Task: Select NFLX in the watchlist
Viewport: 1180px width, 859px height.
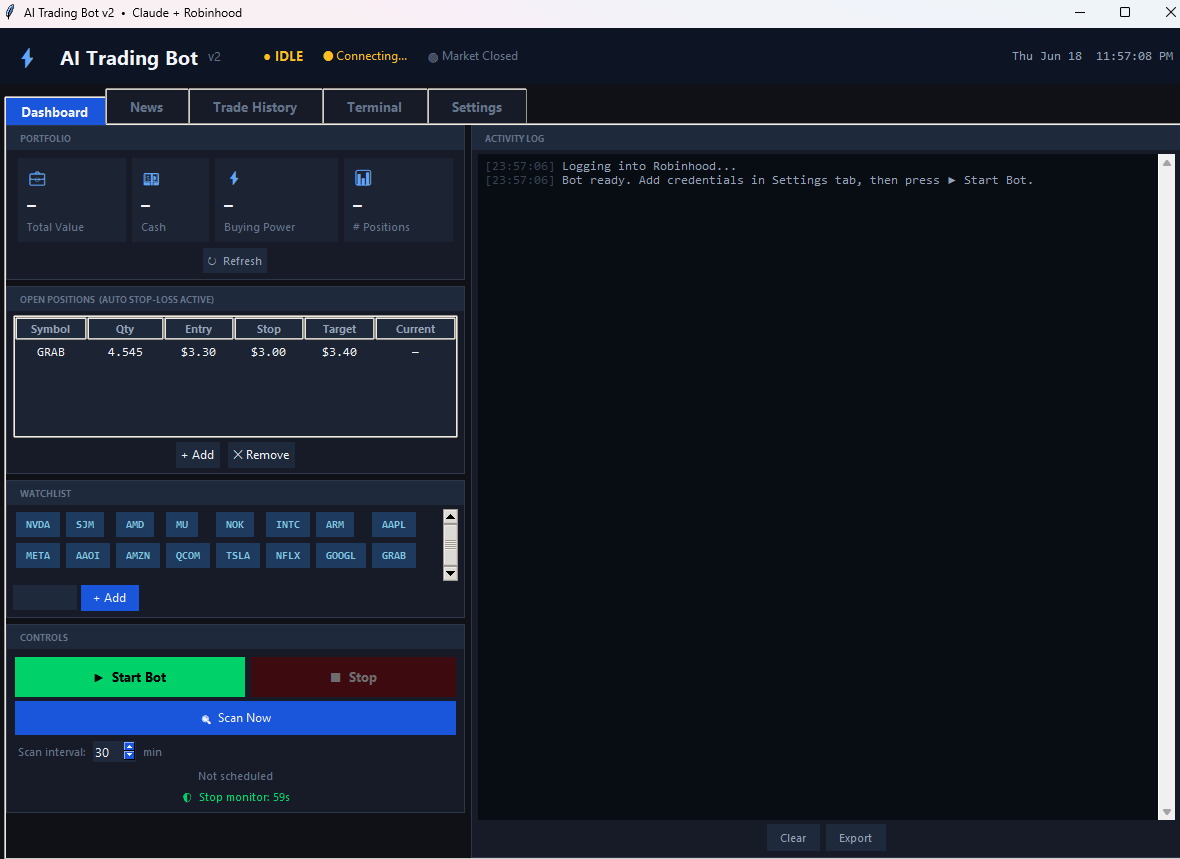Action: [x=287, y=556]
